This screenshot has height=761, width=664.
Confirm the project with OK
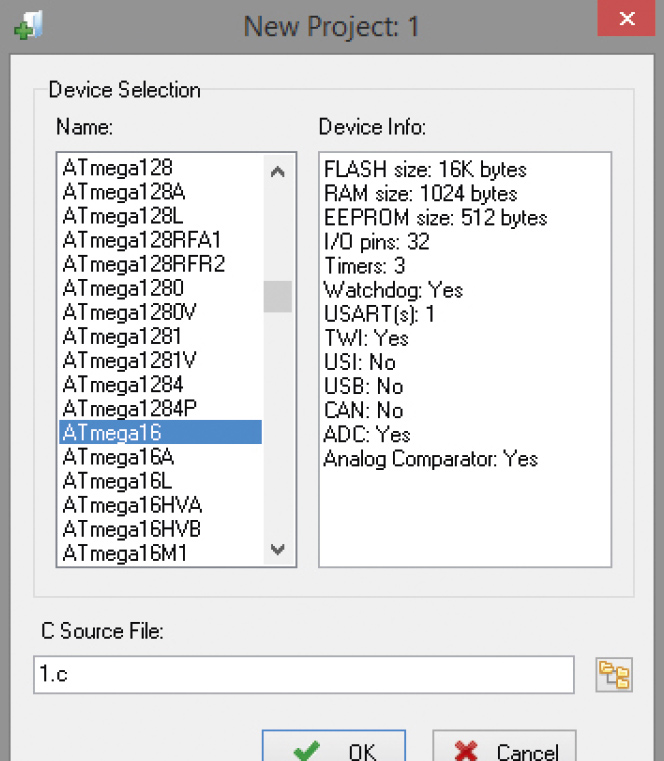[334, 746]
